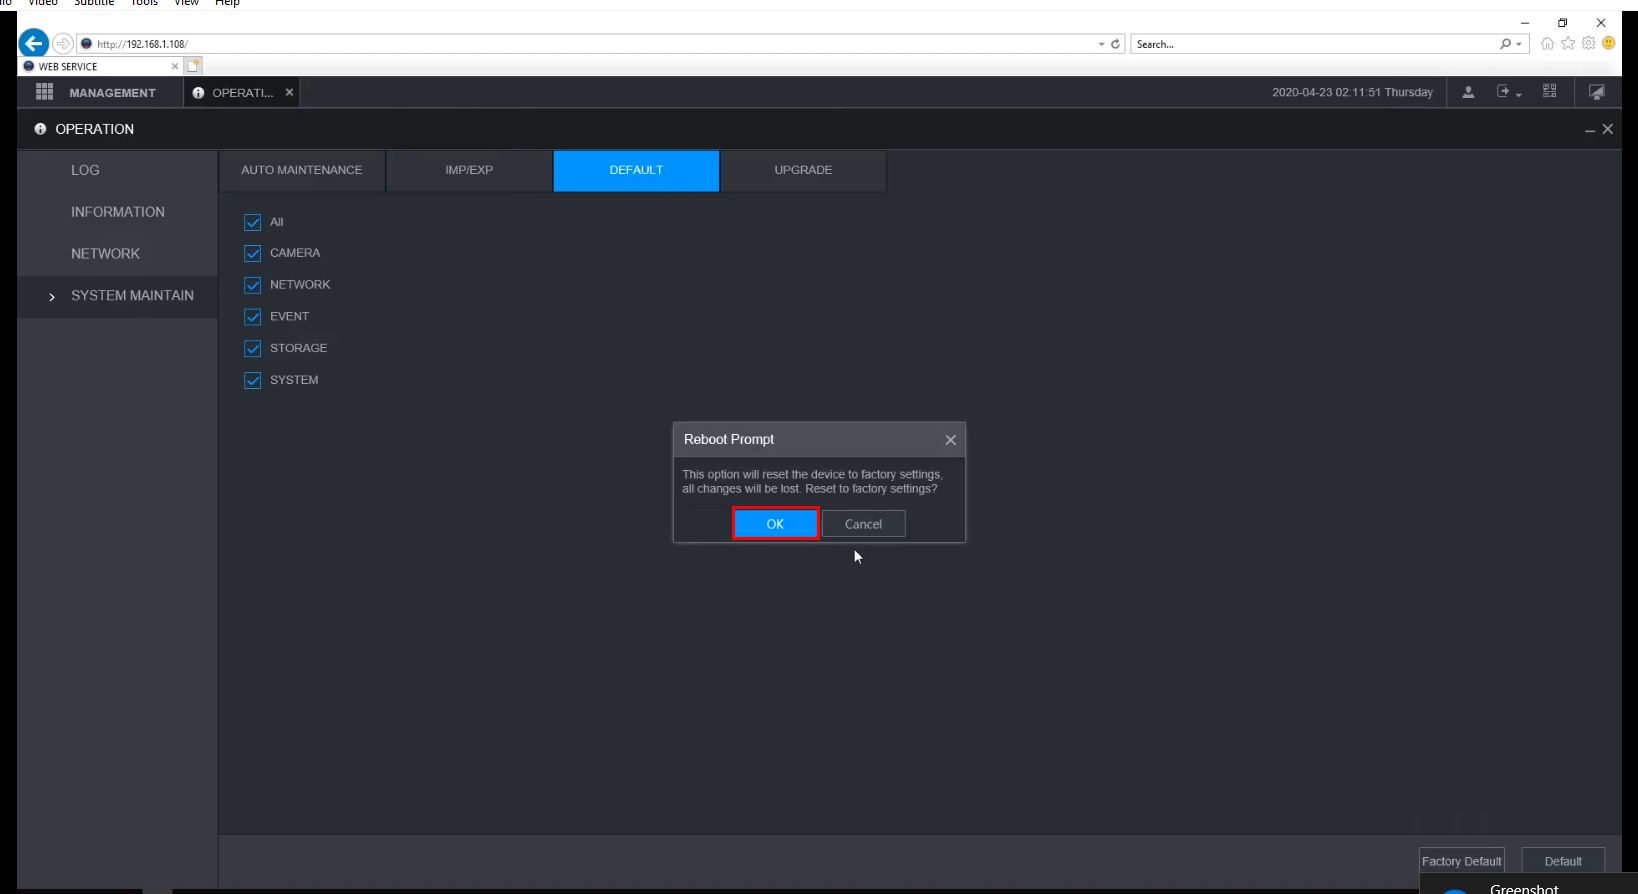Close the Reboot Prompt dialog

(x=950, y=440)
